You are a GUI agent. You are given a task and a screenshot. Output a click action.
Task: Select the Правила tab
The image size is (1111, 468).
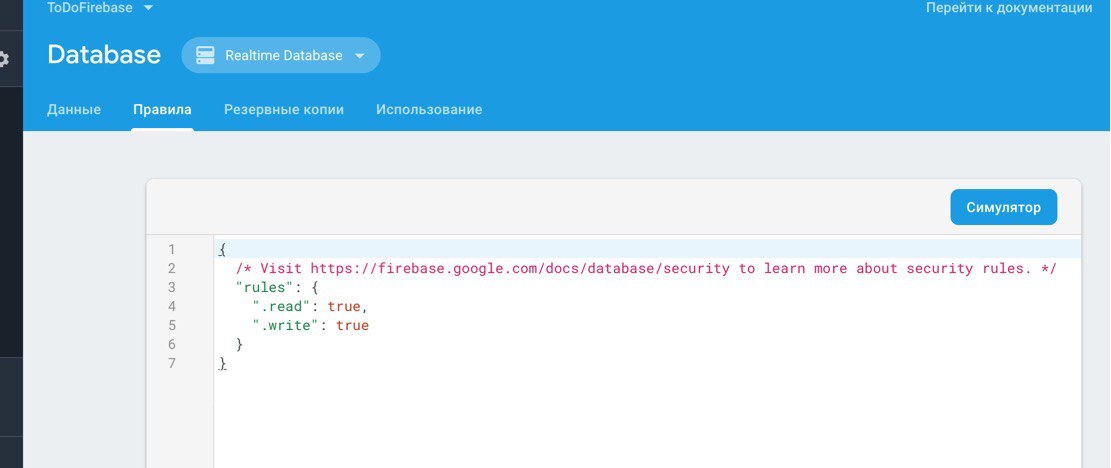(x=162, y=110)
